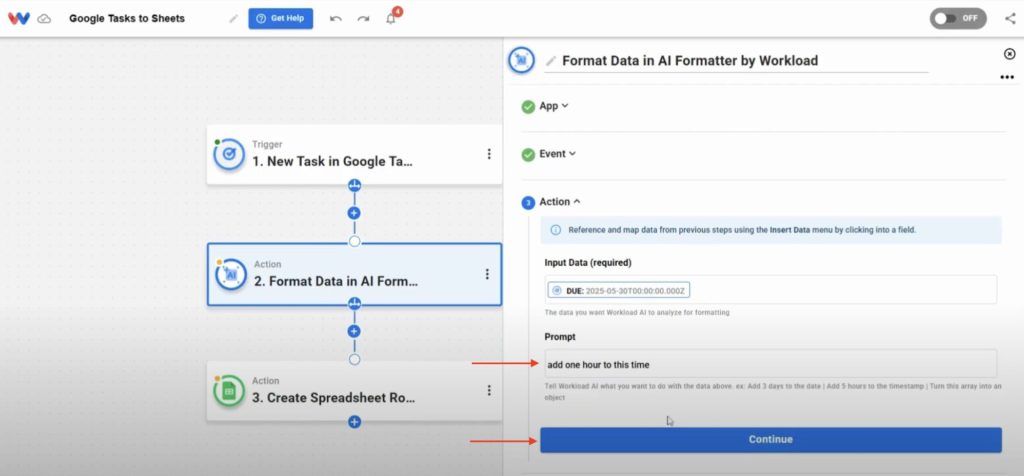The width and height of the screenshot is (1024, 476).
Task: Select the DUE date data pill
Action: pyautogui.click(x=618, y=290)
